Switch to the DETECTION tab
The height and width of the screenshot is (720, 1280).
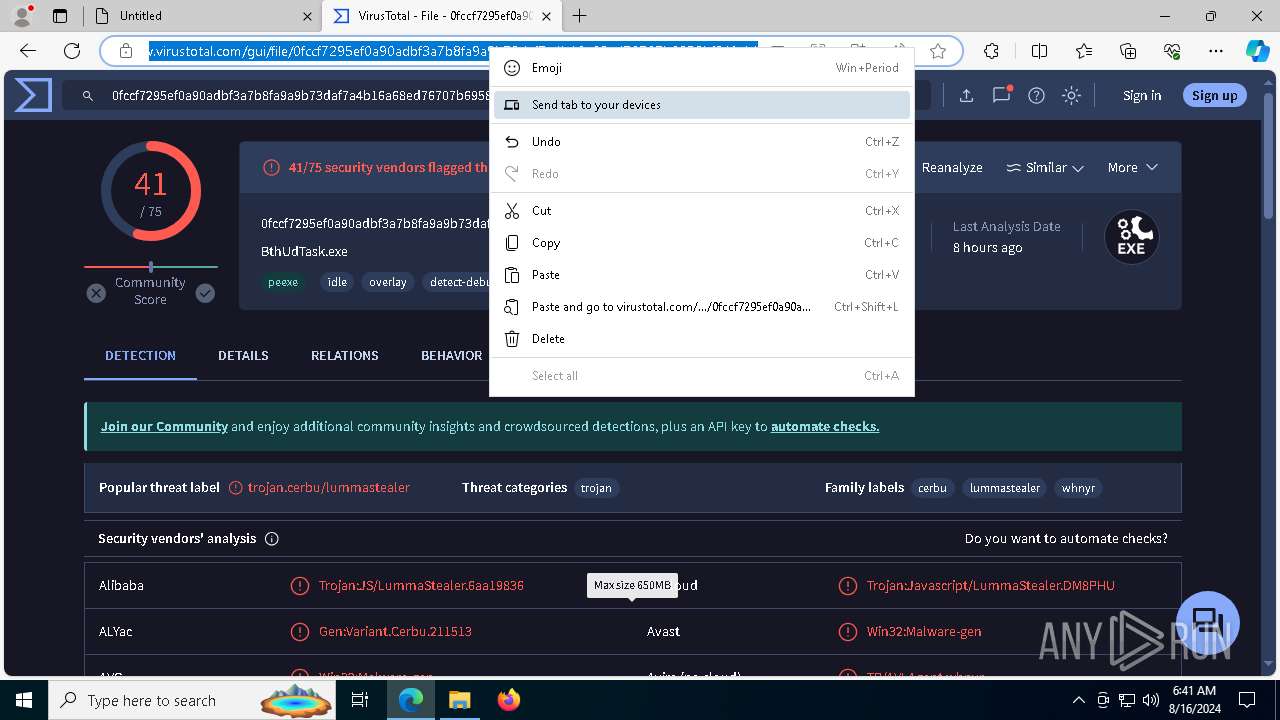pyautogui.click(x=140, y=356)
